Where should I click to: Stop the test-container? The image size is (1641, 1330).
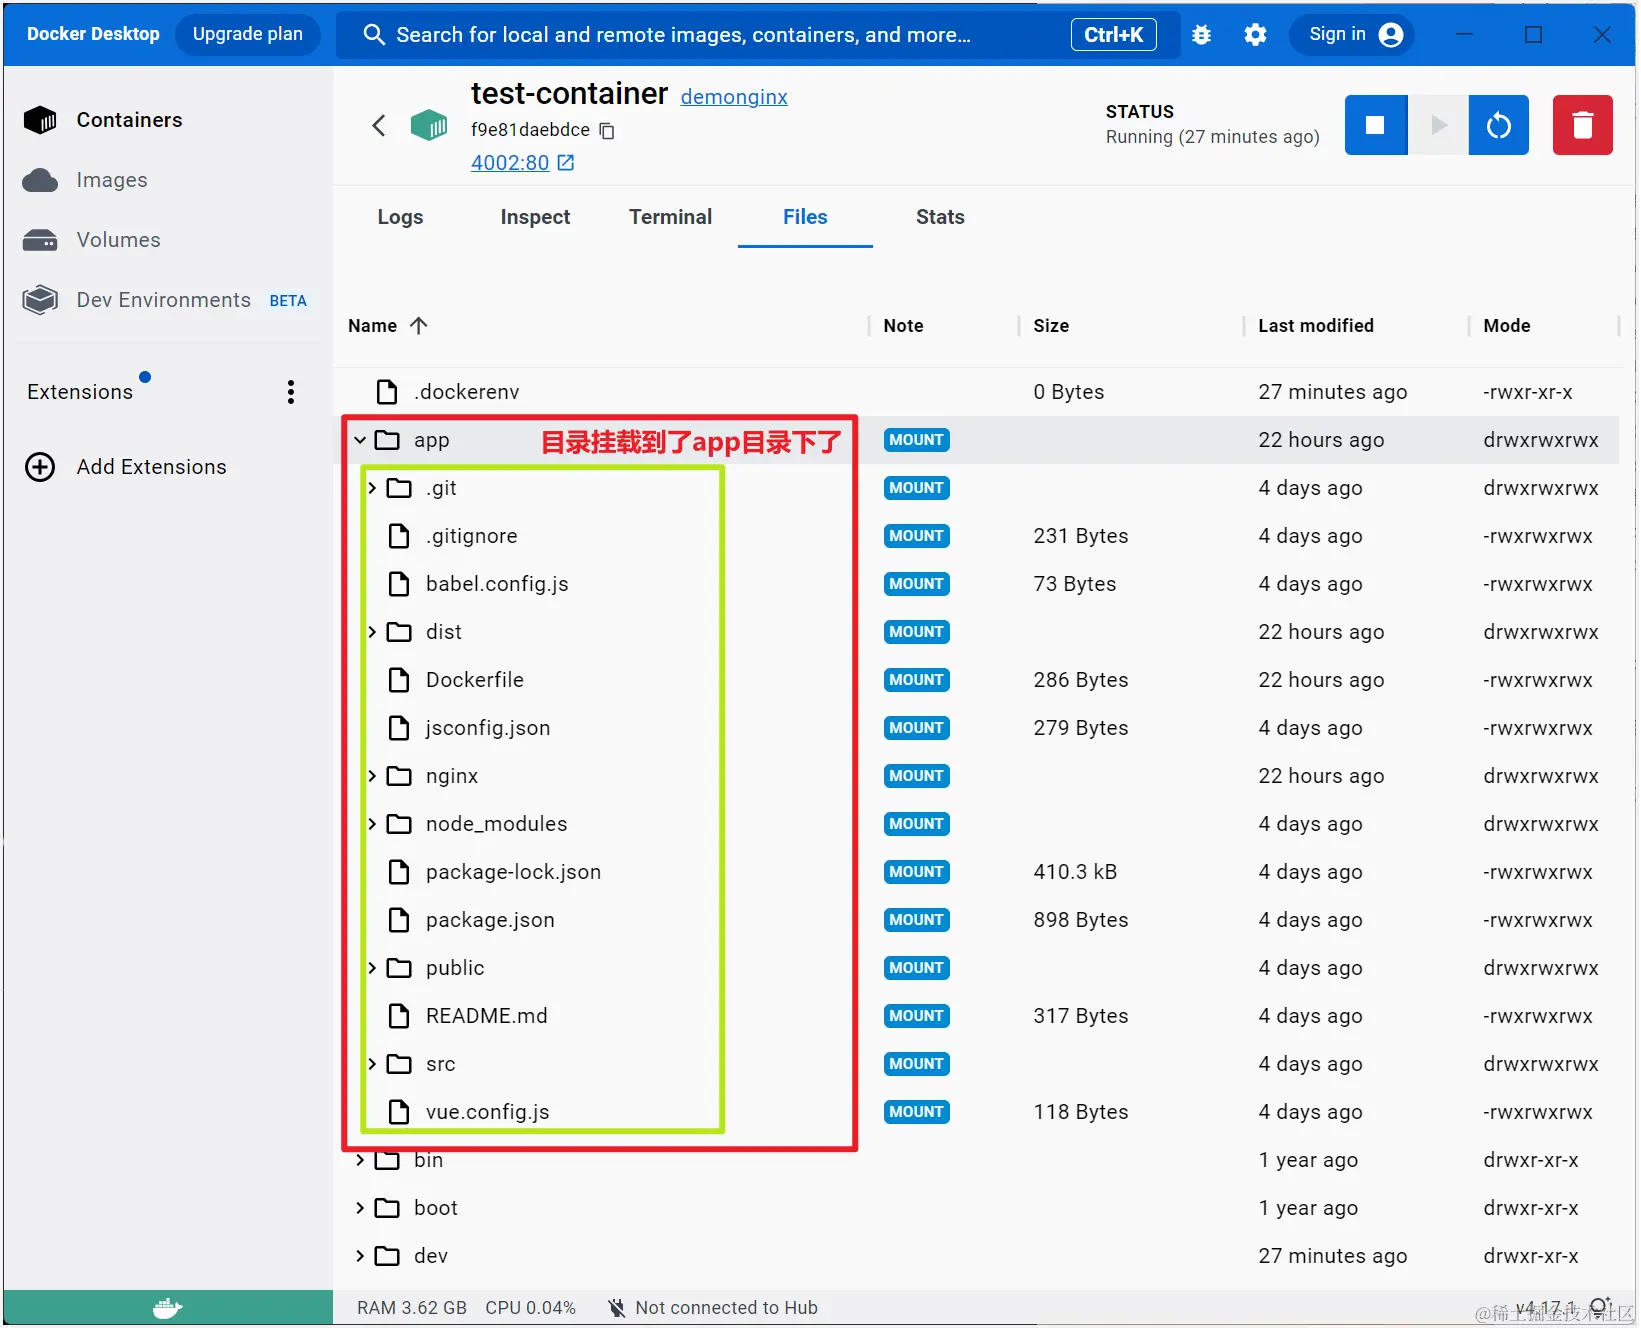(x=1375, y=125)
